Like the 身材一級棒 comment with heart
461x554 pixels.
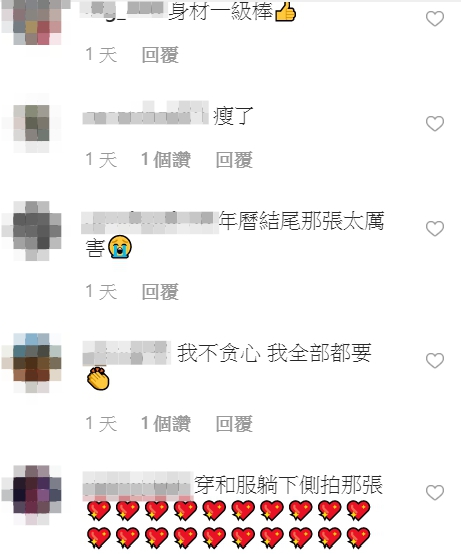coord(435,19)
